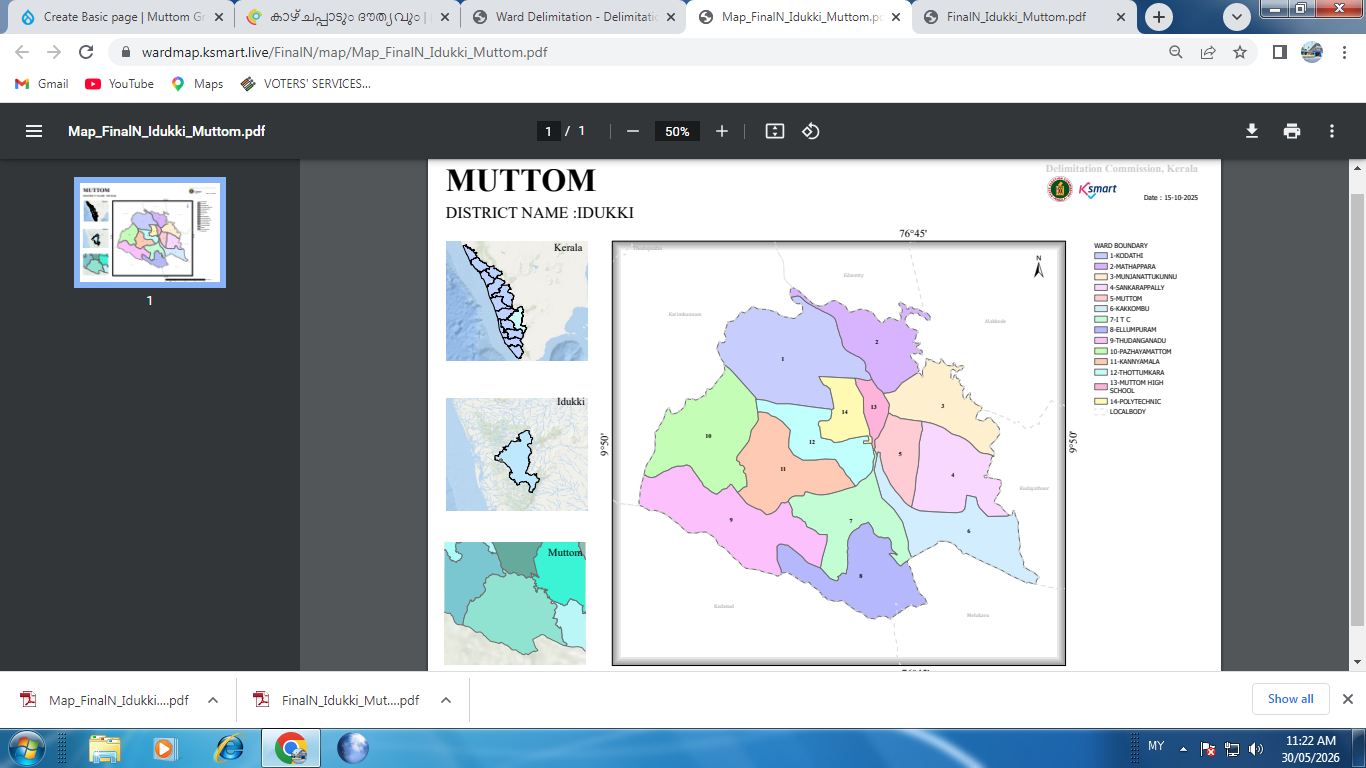Select the page 1 thumbnail
This screenshot has height=768, width=1366.
(x=150, y=232)
